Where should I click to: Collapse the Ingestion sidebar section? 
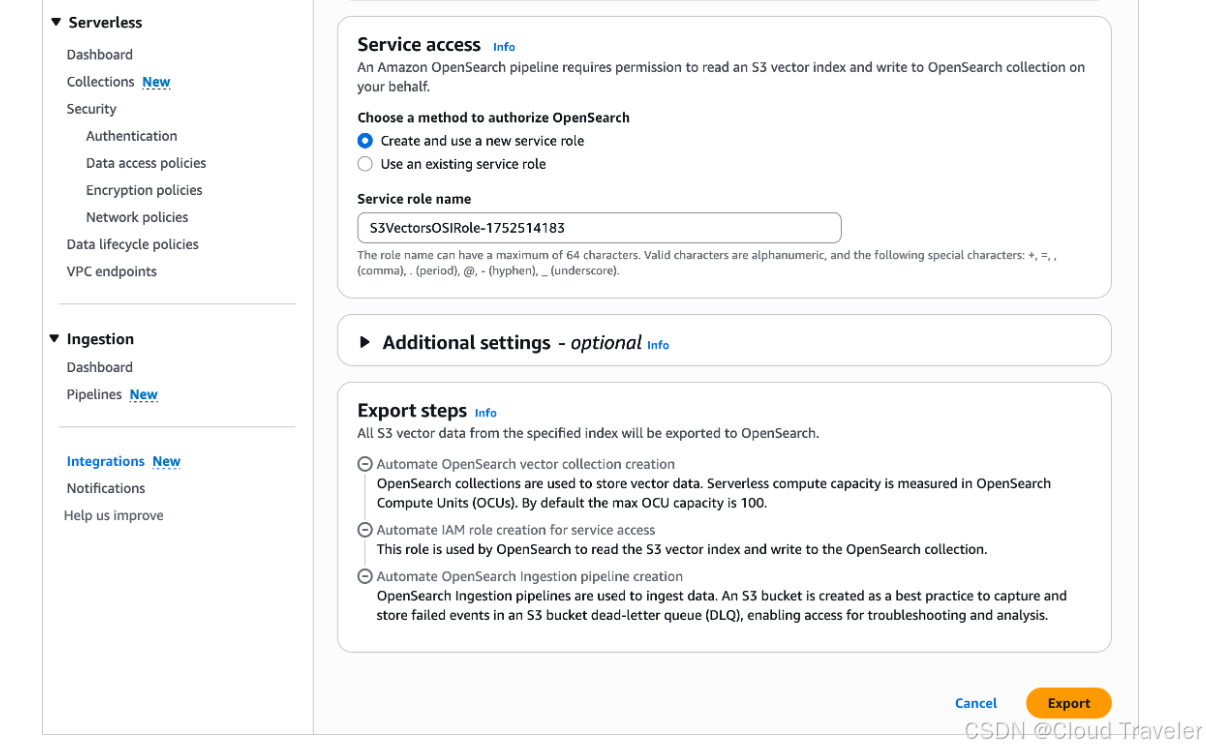pos(55,339)
